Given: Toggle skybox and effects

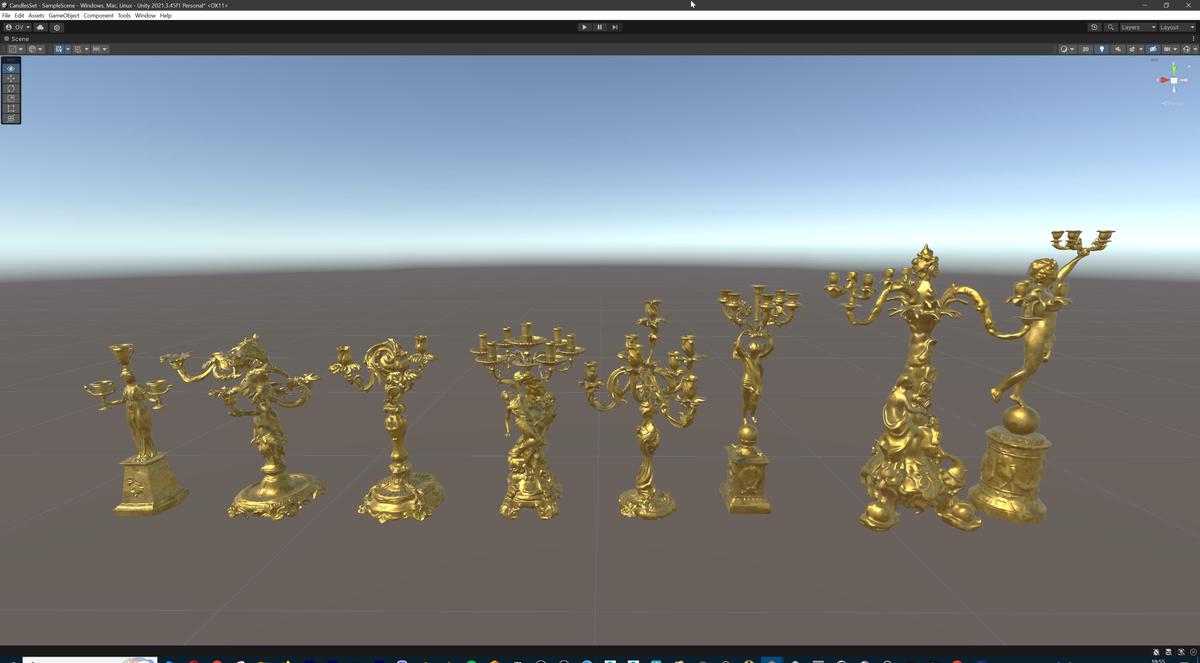Looking at the screenshot, I should [x=1132, y=49].
